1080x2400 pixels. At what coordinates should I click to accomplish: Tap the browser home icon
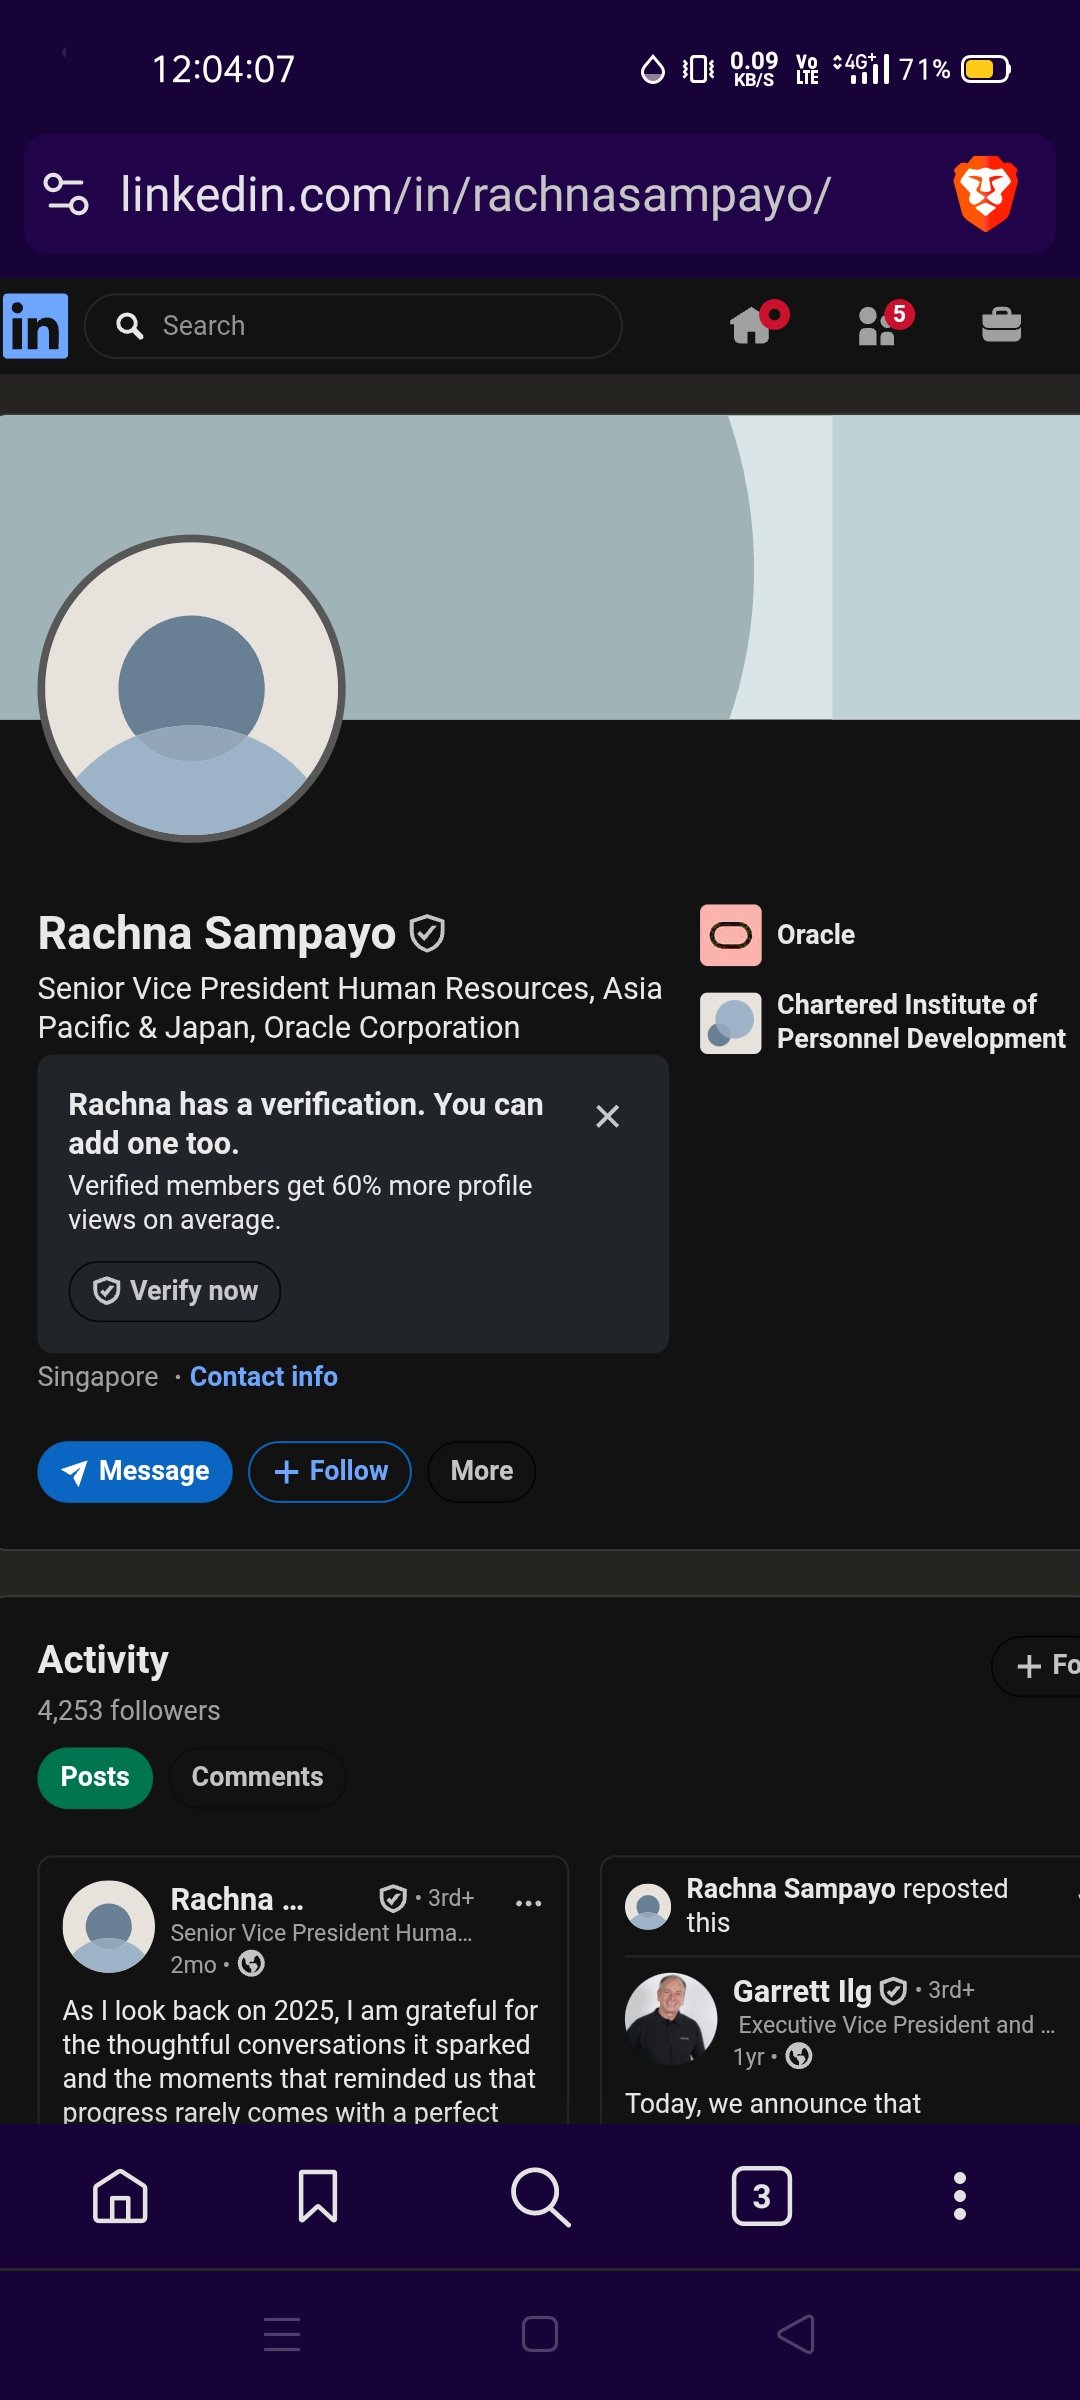pyautogui.click(x=120, y=2196)
